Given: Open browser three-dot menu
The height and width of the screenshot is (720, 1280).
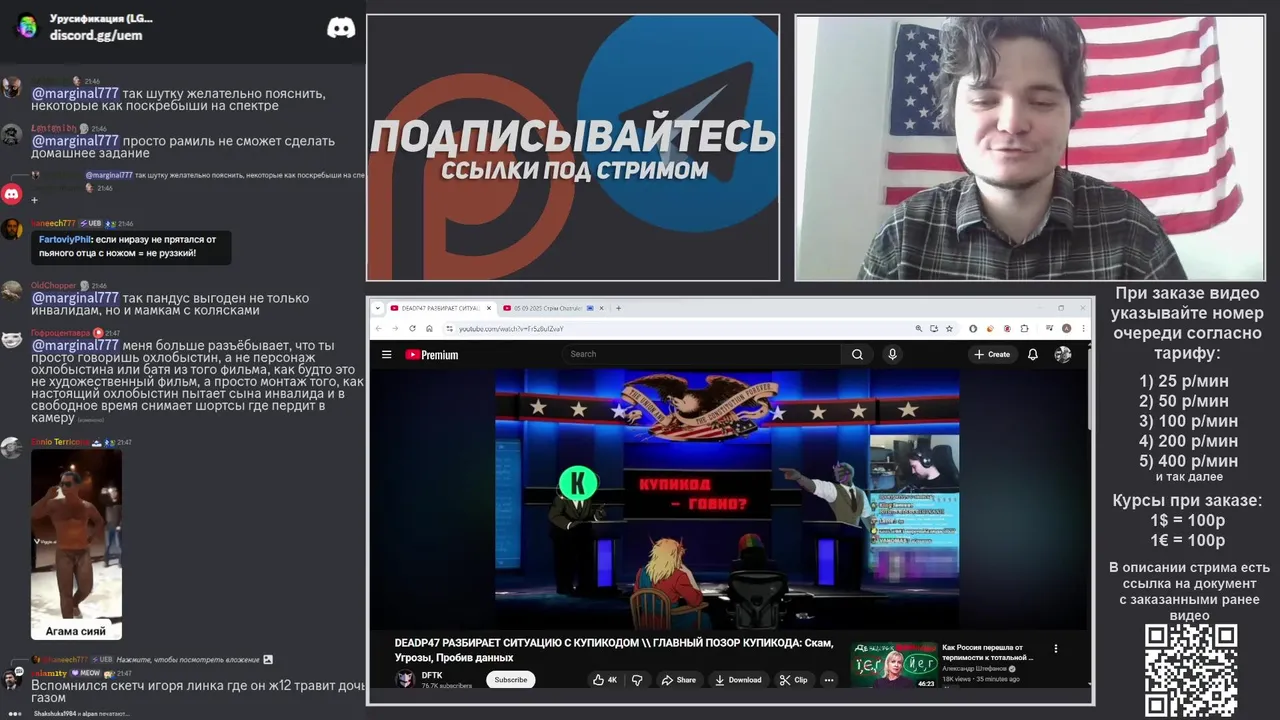Looking at the screenshot, I should click(x=1081, y=328).
